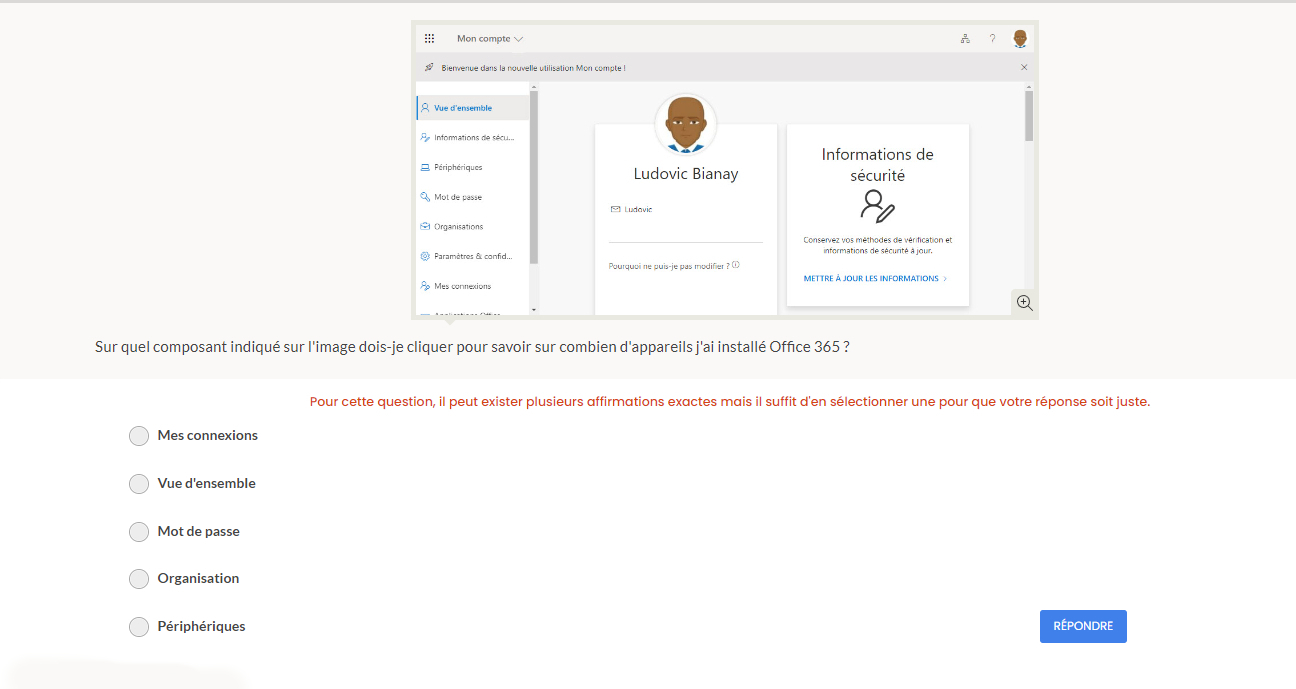
Task: Click the question mark help icon
Action: click(992, 39)
